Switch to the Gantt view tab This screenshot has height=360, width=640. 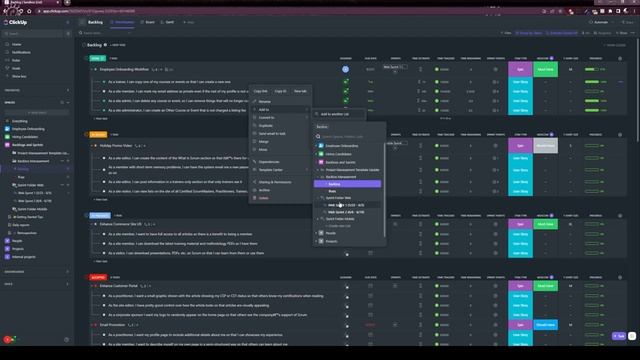coord(168,22)
